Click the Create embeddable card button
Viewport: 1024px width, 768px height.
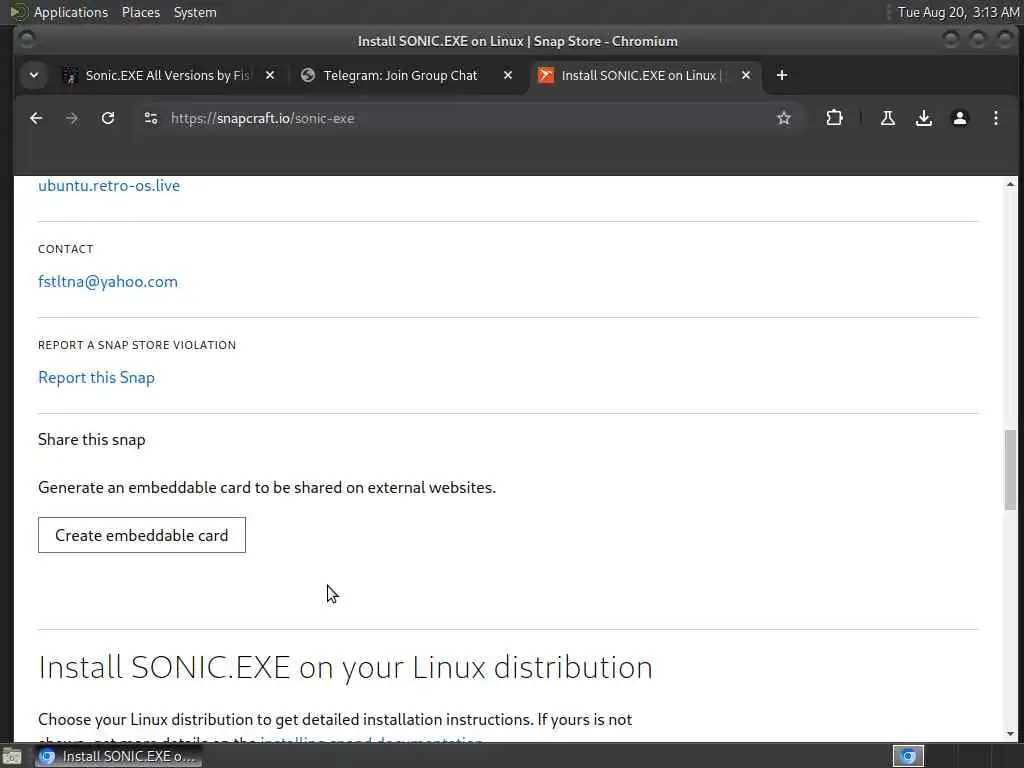point(142,535)
